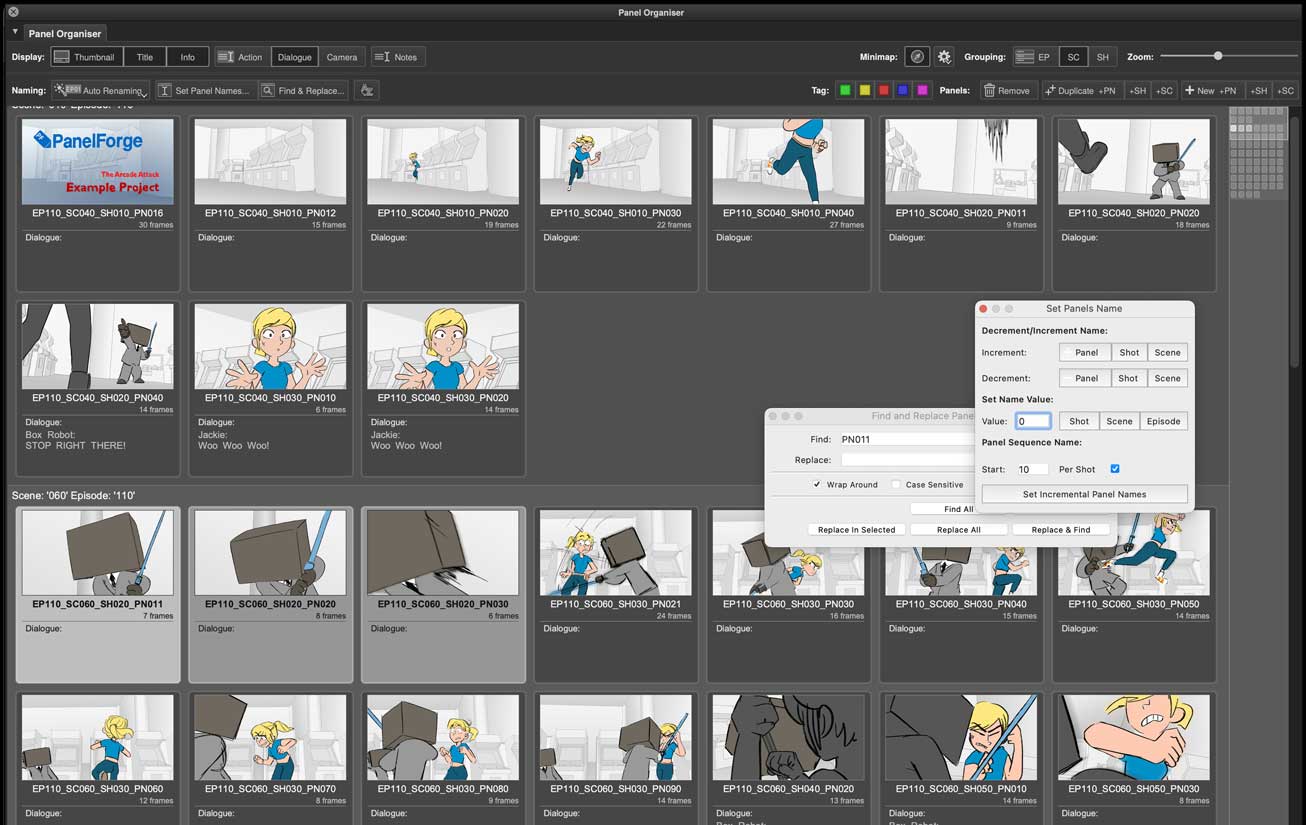
Task: Toggle Dialogue display
Action: [x=294, y=57]
